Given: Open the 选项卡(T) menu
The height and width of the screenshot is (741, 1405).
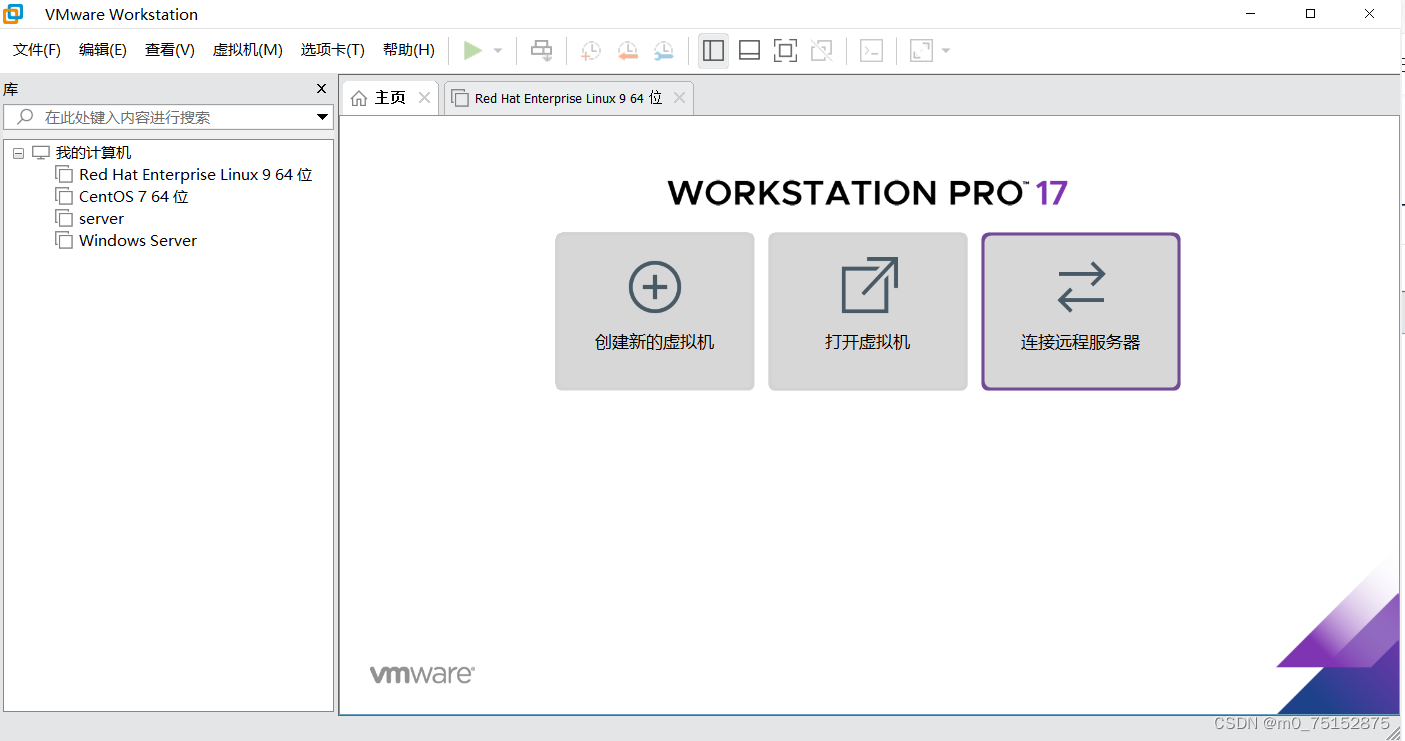Looking at the screenshot, I should 333,50.
